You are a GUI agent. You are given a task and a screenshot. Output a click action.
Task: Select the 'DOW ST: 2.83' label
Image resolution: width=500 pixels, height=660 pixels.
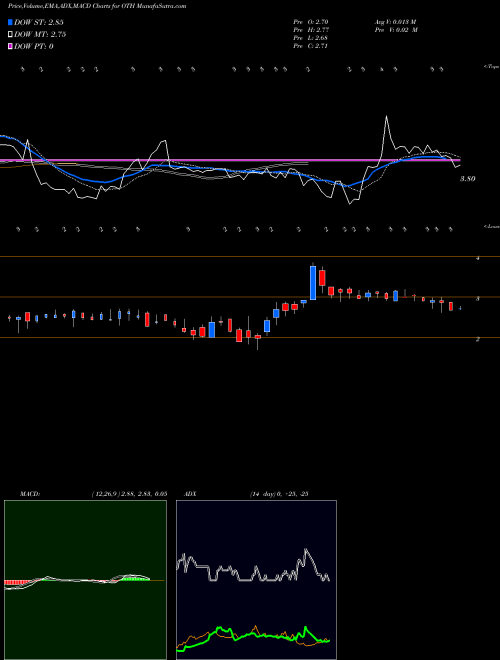[39, 22]
